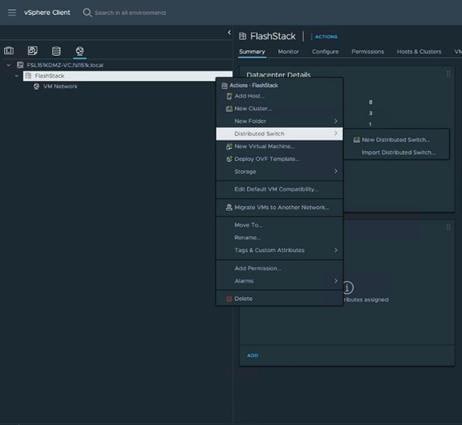Click the FlashStack datacenter header icon
Screen dimensions: 462x425
pos(243,36)
